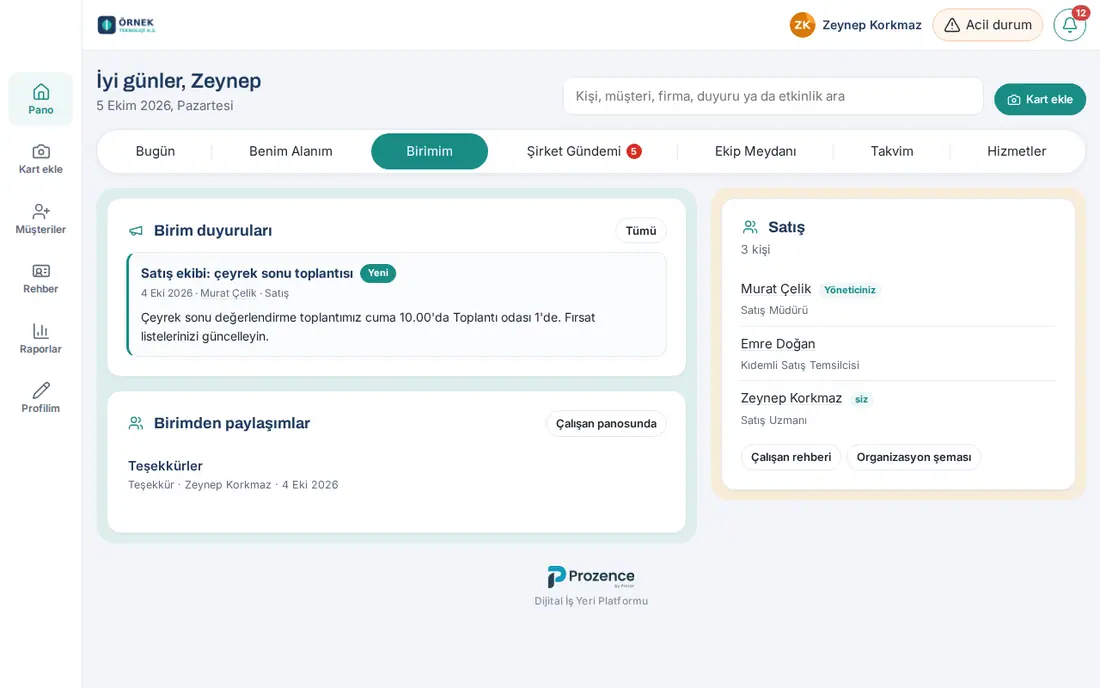Open notifications bell with 12 badge
Screen dimensions: 1100x688
click(x=1070, y=25)
